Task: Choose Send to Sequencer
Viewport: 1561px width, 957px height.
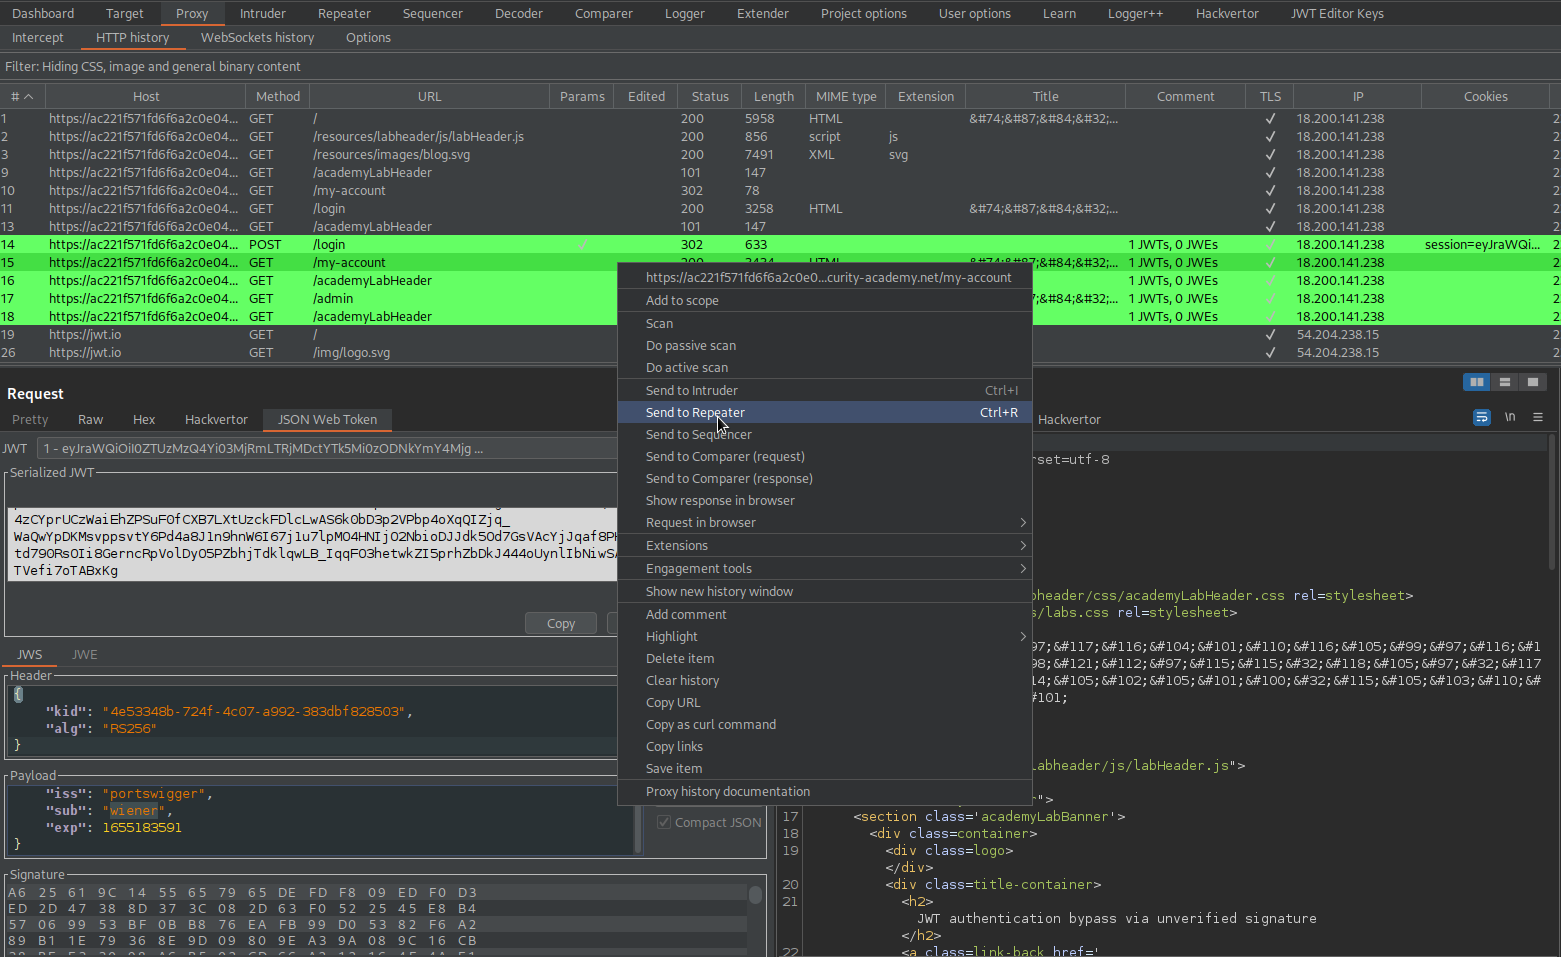Action: [x=825, y=435]
